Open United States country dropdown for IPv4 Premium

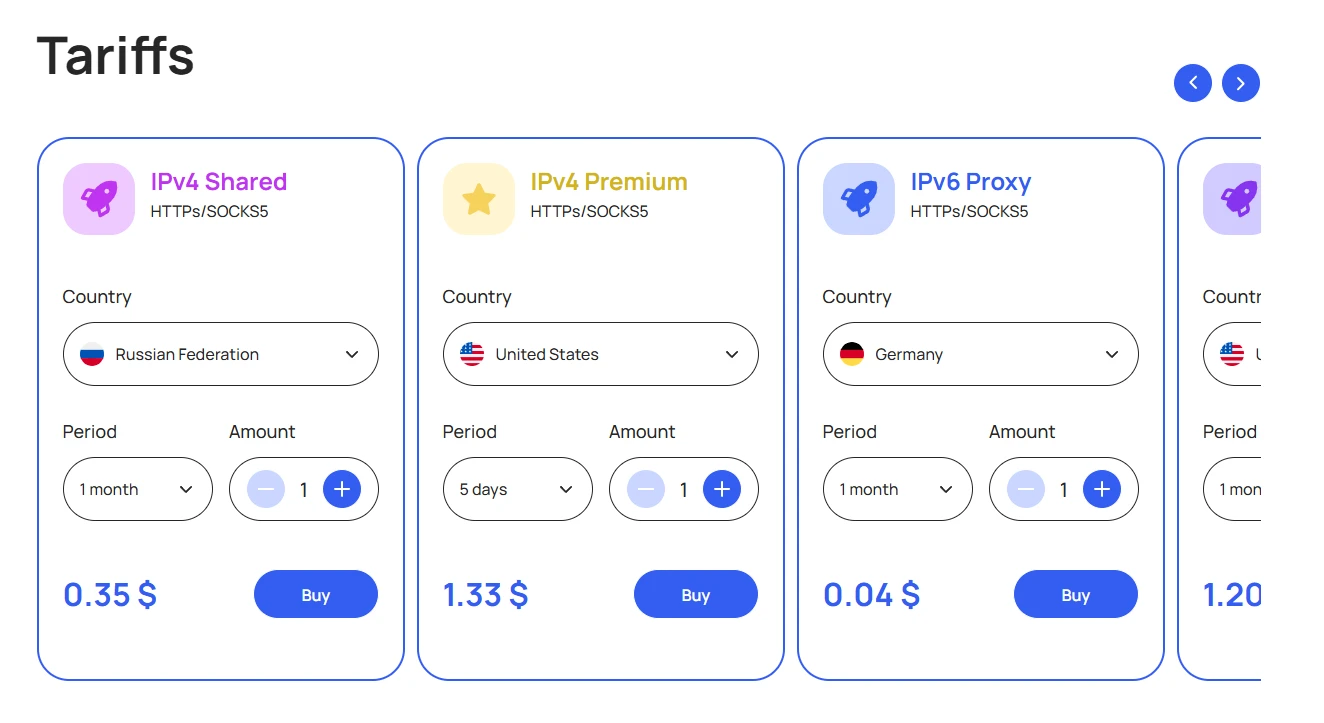tap(600, 354)
